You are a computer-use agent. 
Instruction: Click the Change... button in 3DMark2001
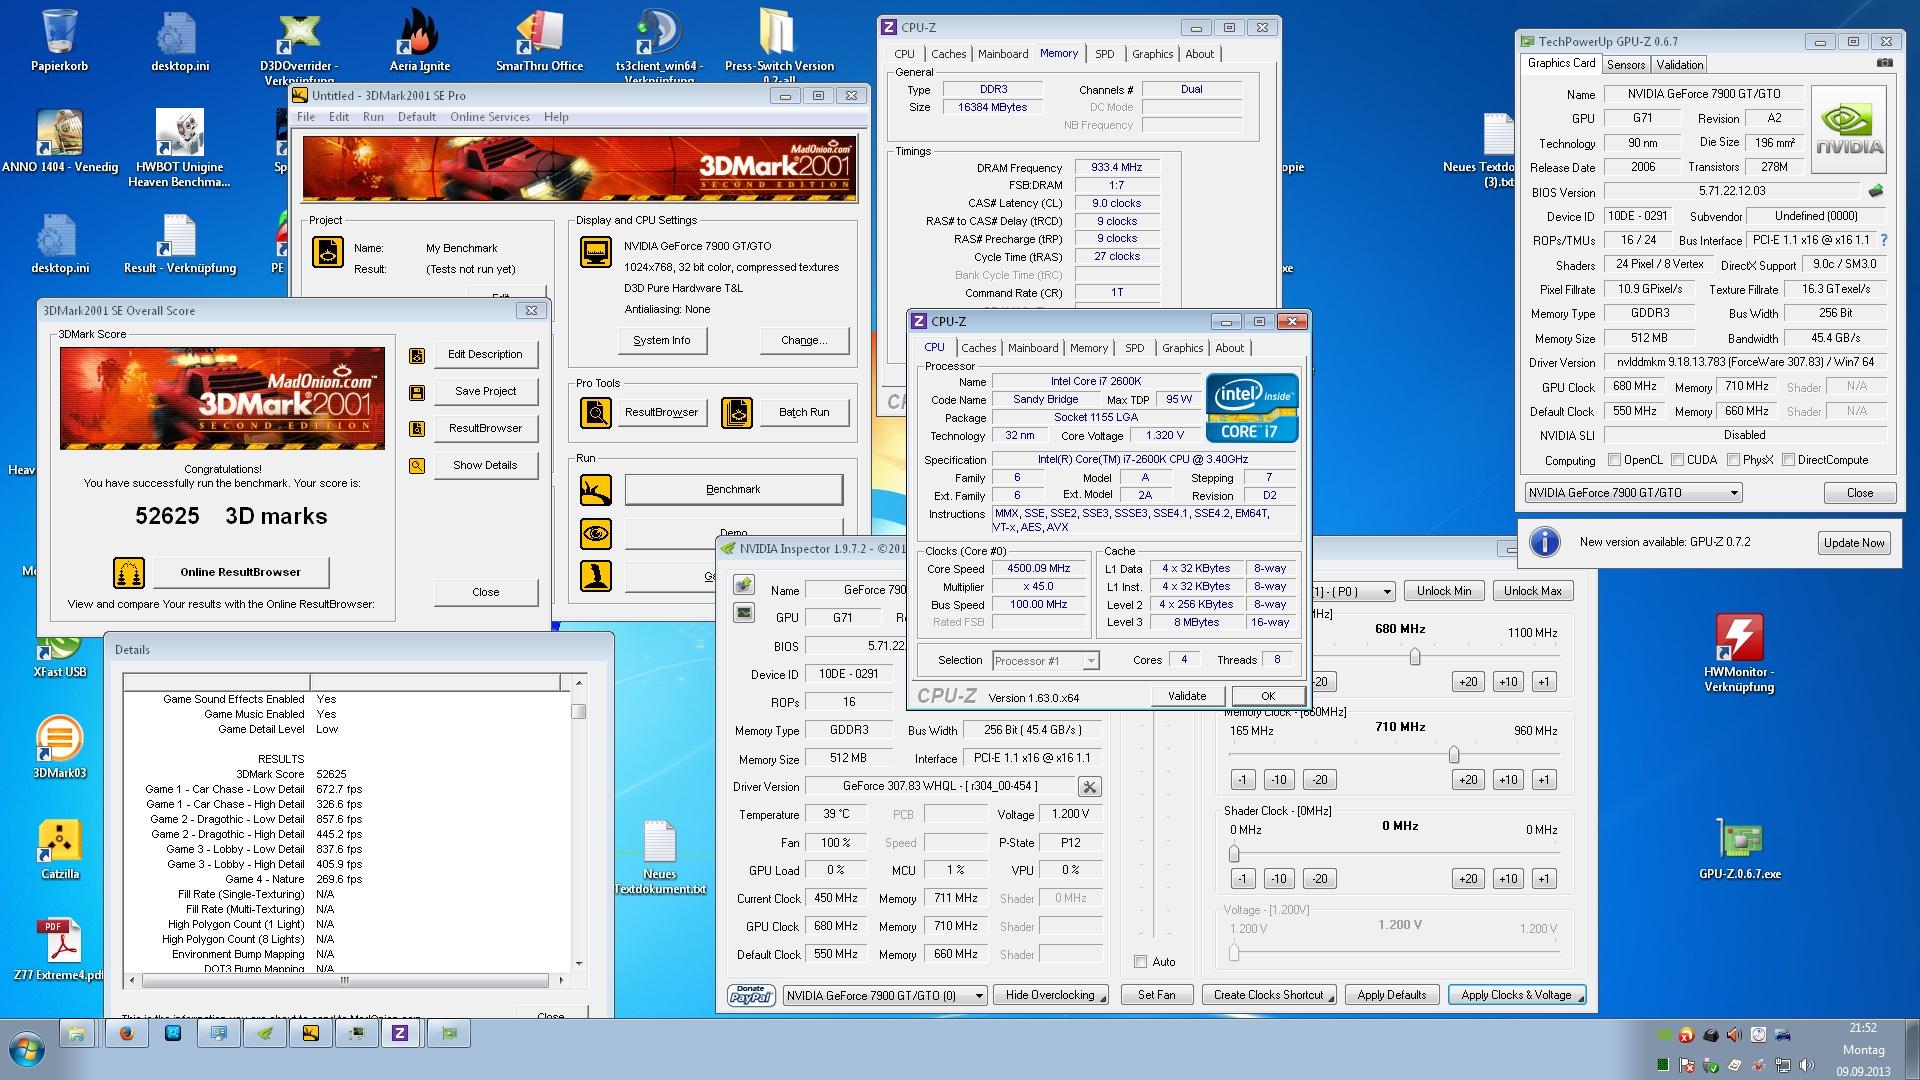(x=804, y=340)
